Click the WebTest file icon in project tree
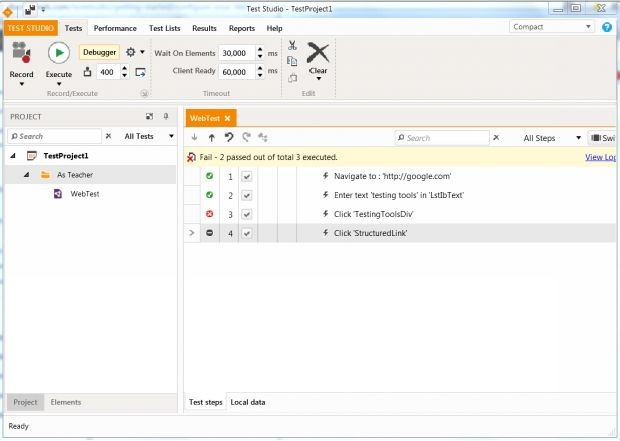The width and height of the screenshot is (620, 441). [58, 194]
